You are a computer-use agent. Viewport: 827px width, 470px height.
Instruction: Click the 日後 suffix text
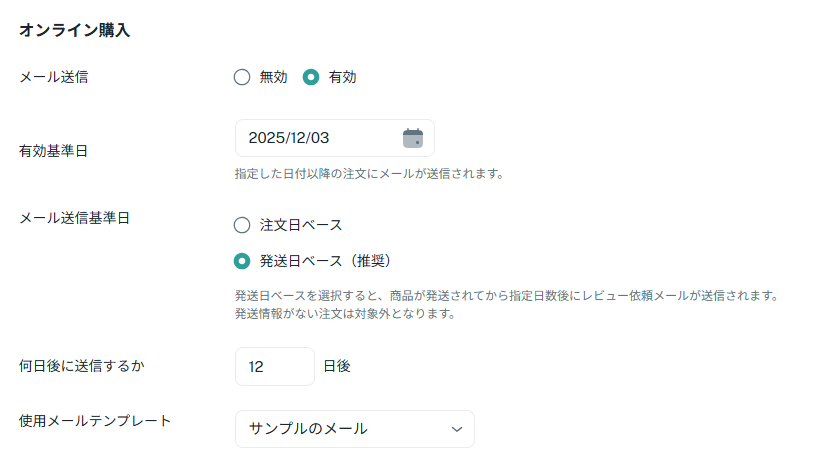337,367
